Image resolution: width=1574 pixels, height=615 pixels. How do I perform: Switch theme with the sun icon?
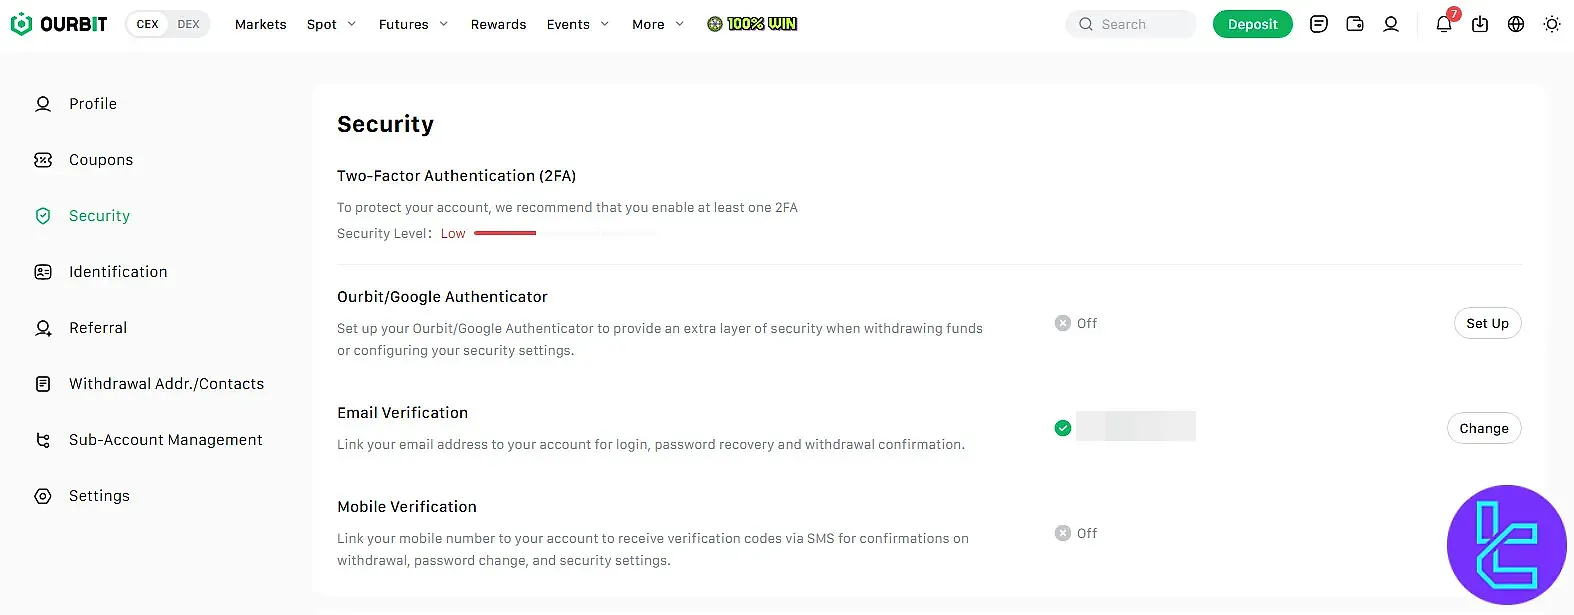1553,23
